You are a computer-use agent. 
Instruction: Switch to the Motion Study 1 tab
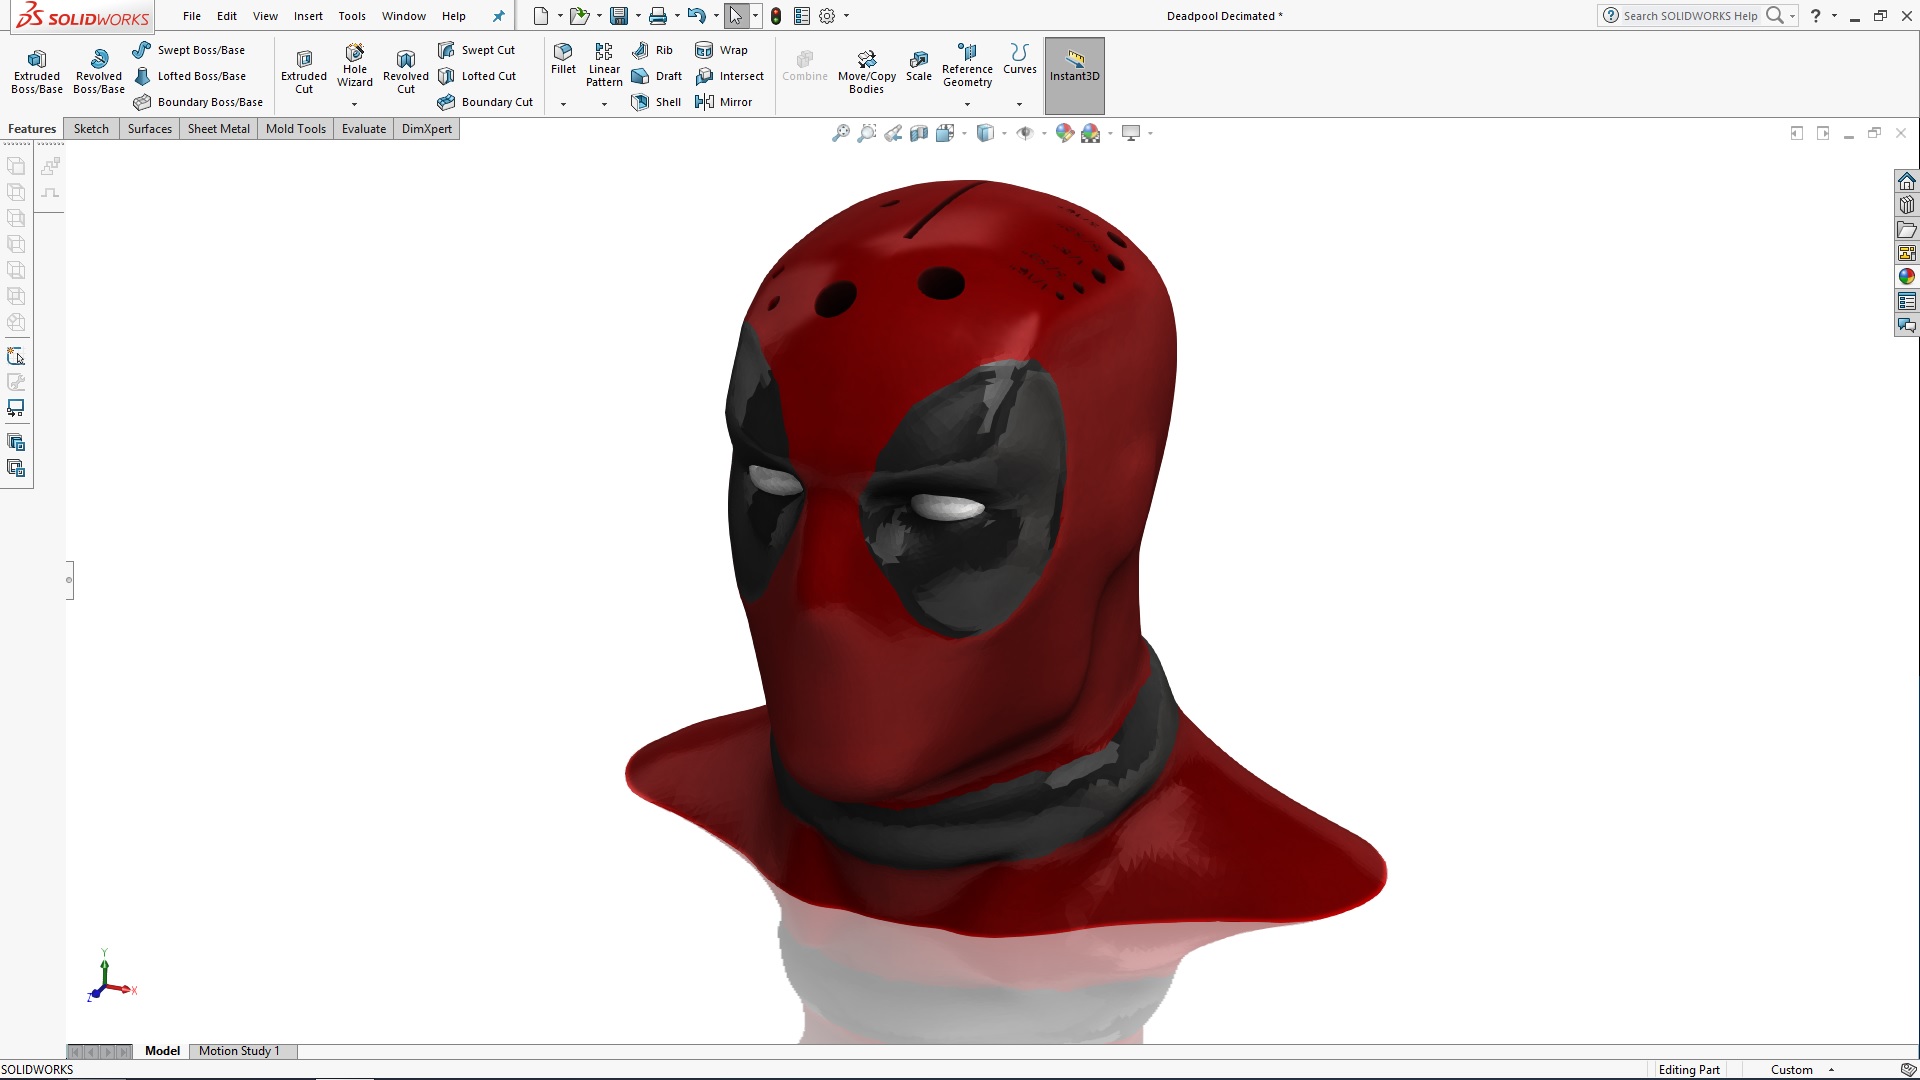(240, 1051)
